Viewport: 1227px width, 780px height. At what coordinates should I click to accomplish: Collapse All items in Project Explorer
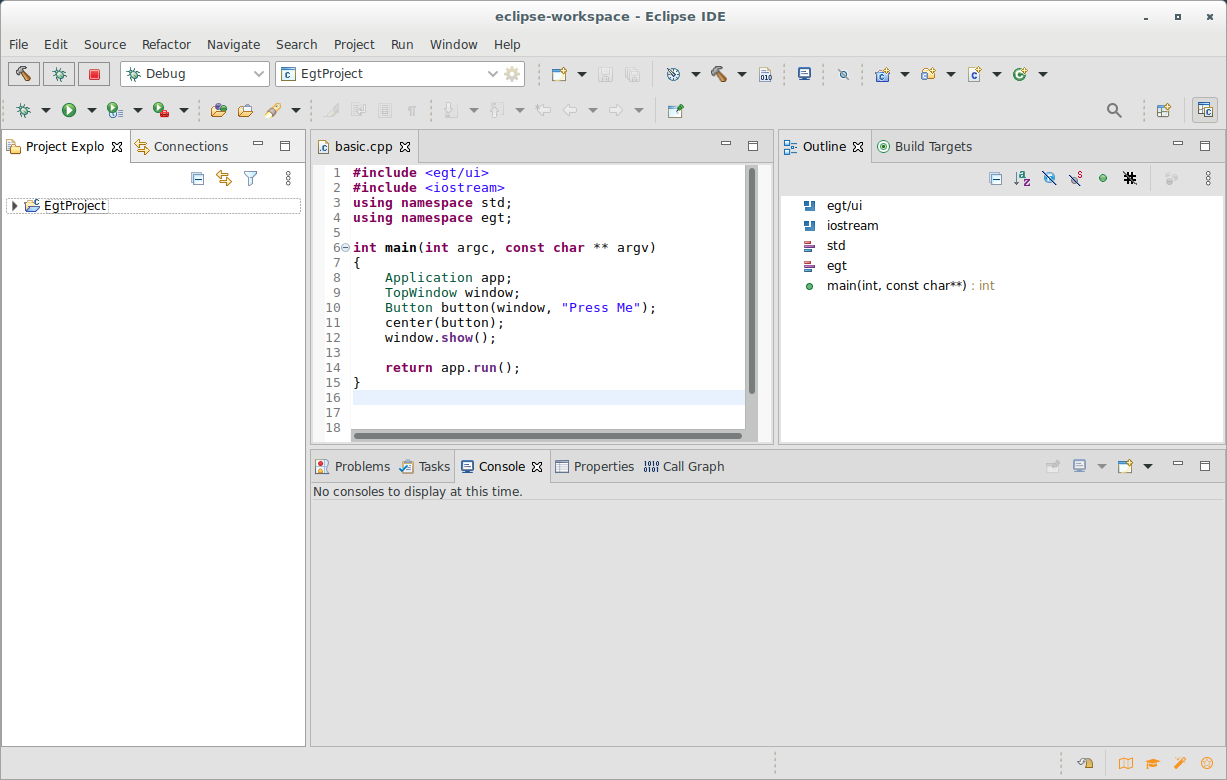coord(196,178)
